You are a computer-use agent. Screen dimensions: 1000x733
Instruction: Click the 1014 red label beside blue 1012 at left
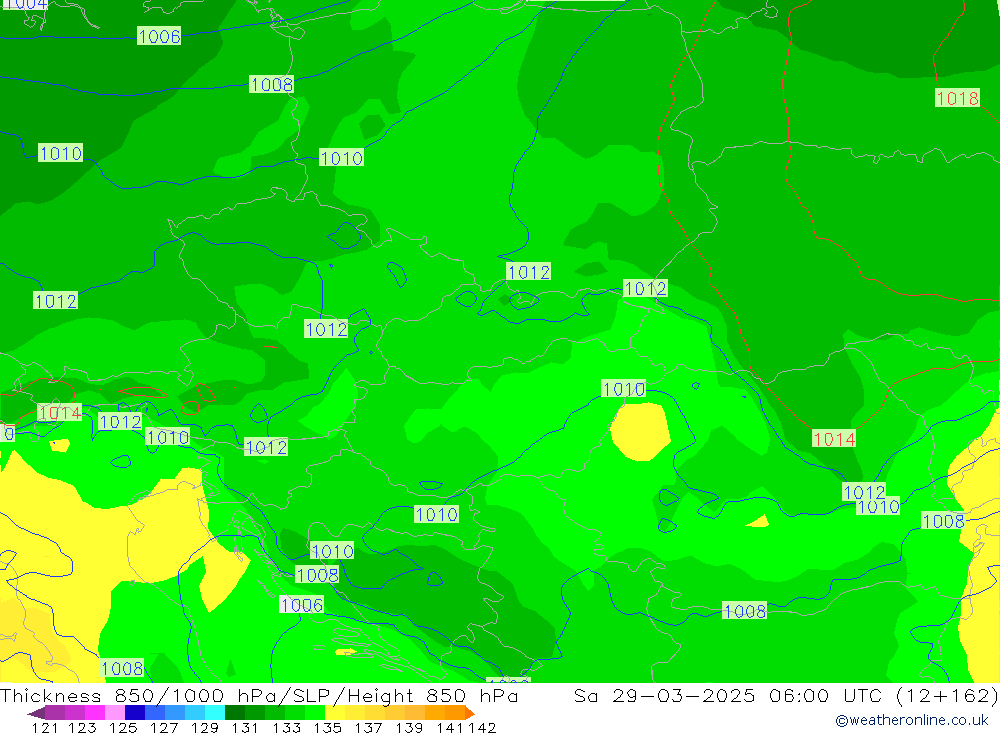59,413
